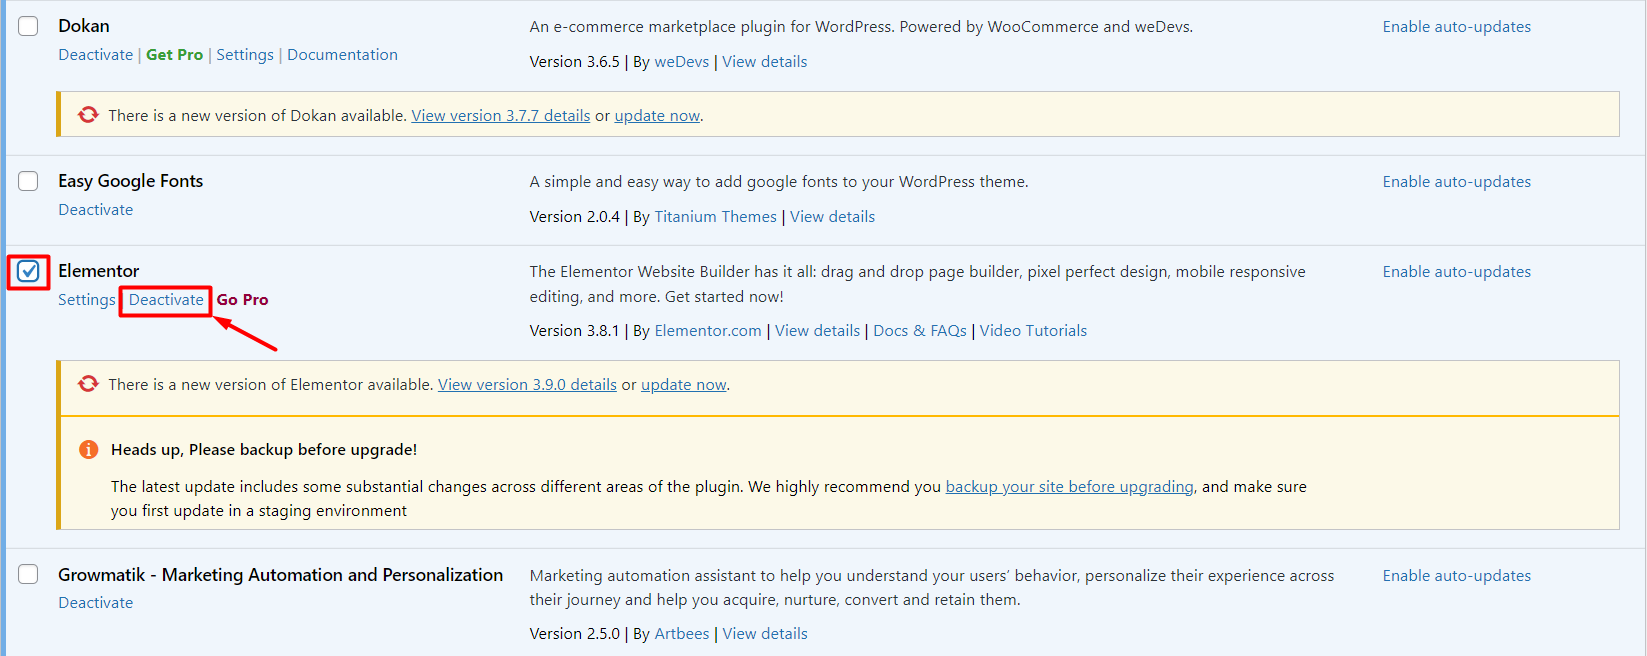Open the Elementor.com author link
This screenshot has width=1647, height=656.
(707, 331)
